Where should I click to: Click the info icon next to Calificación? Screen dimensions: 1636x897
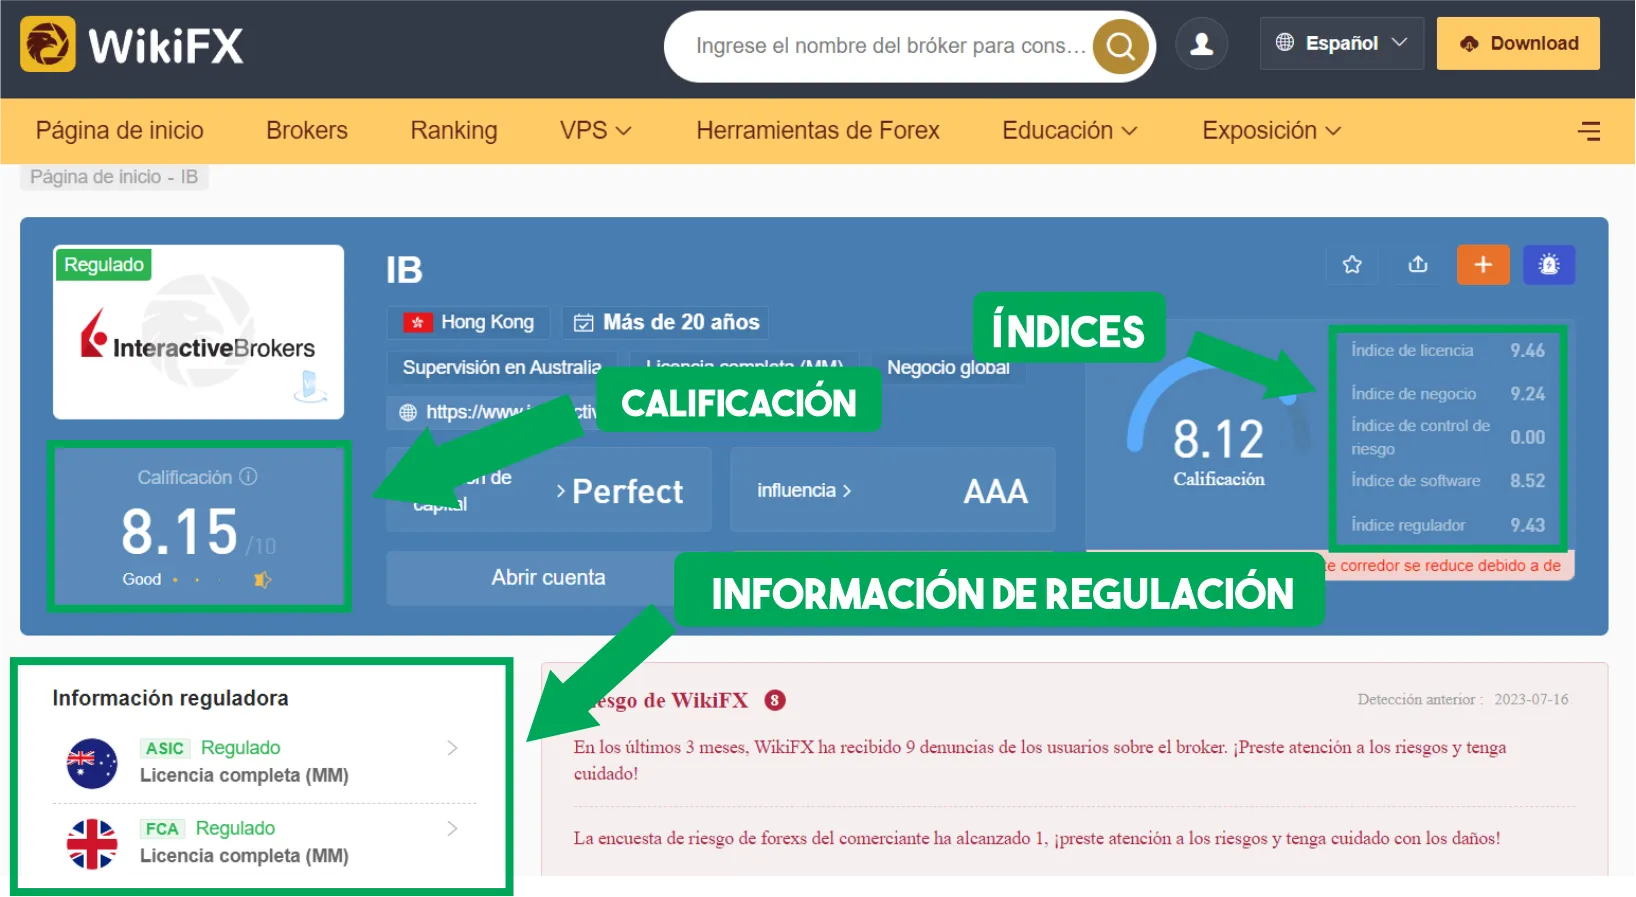[248, 477]
